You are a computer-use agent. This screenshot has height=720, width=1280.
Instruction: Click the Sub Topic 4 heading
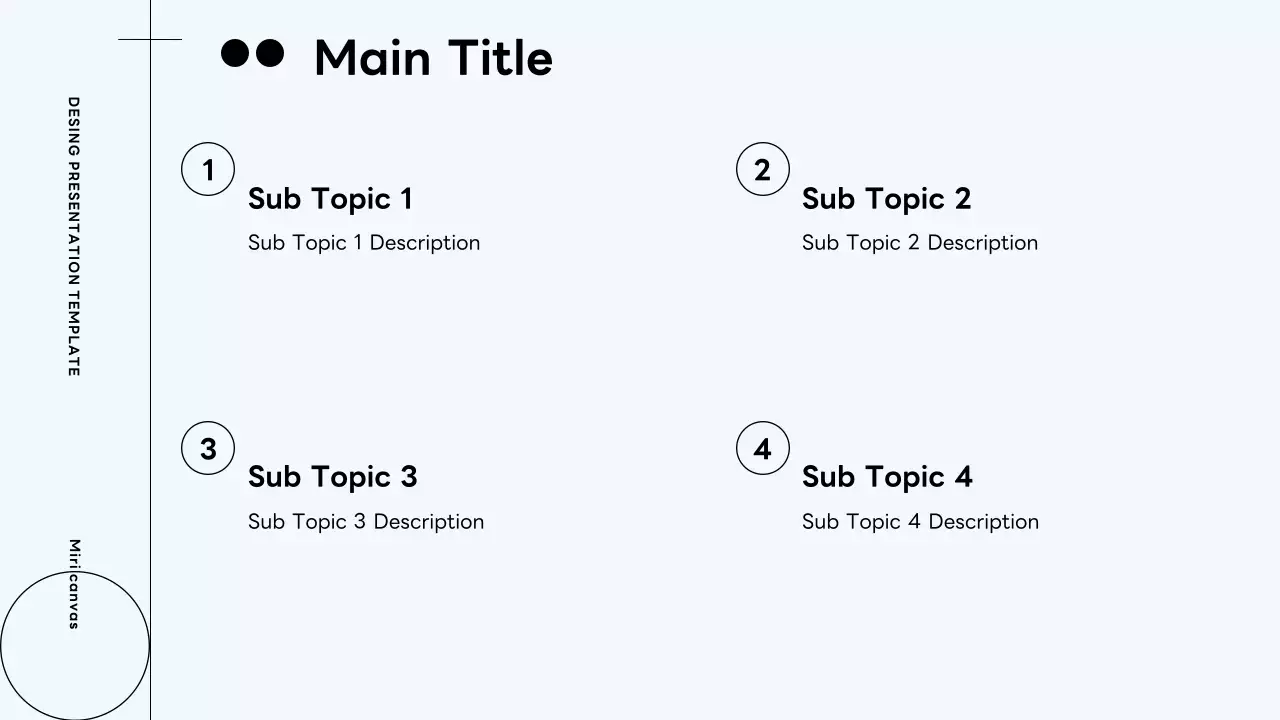(887, 477)
